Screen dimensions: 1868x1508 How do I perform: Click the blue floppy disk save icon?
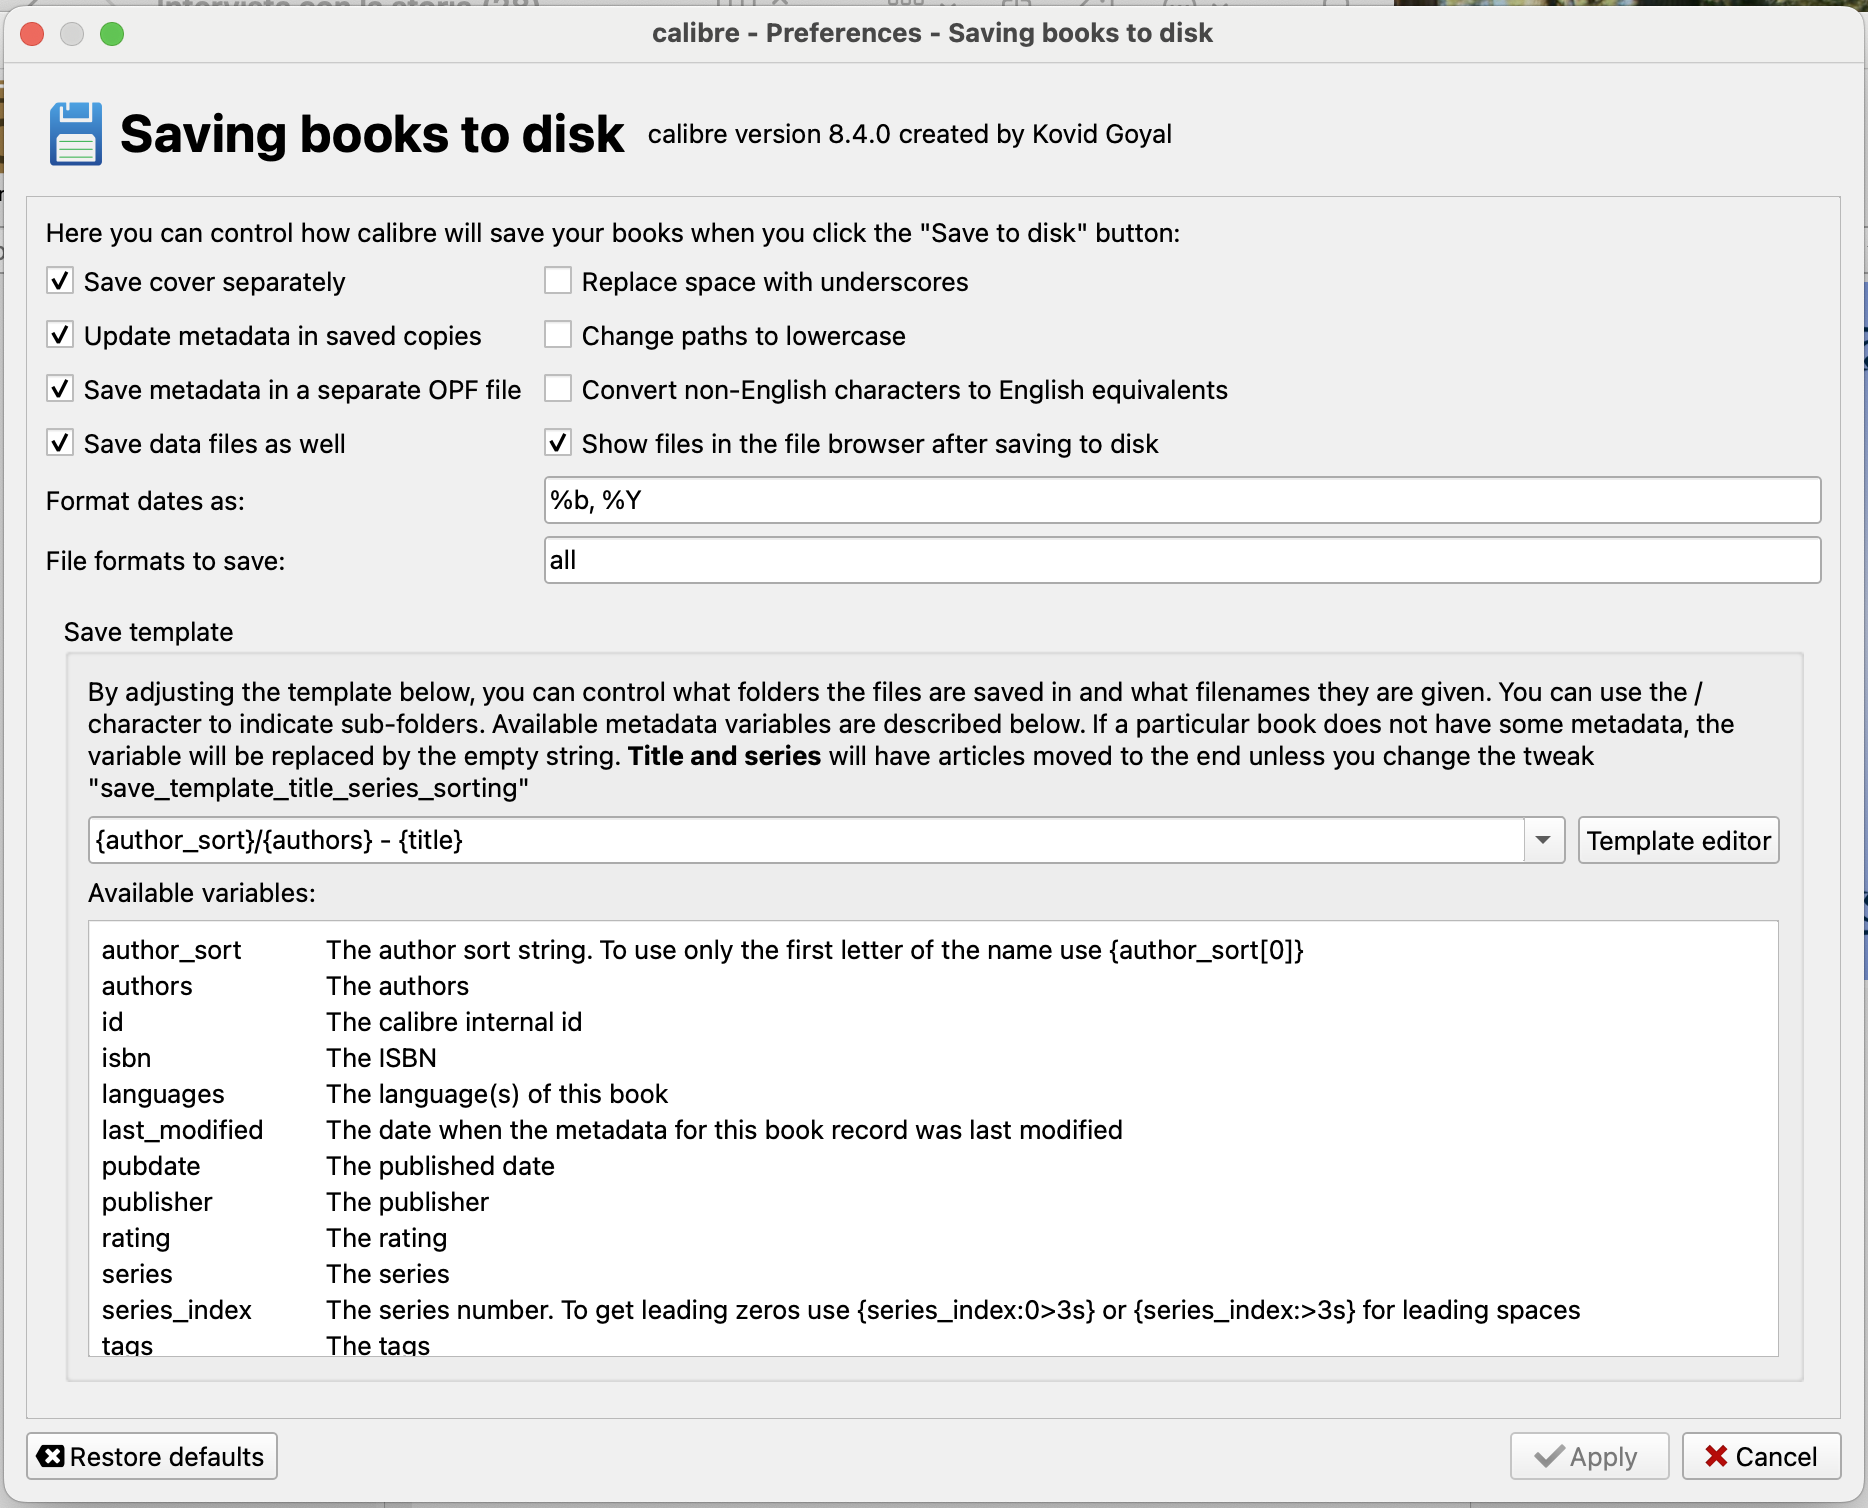point(75,134)
